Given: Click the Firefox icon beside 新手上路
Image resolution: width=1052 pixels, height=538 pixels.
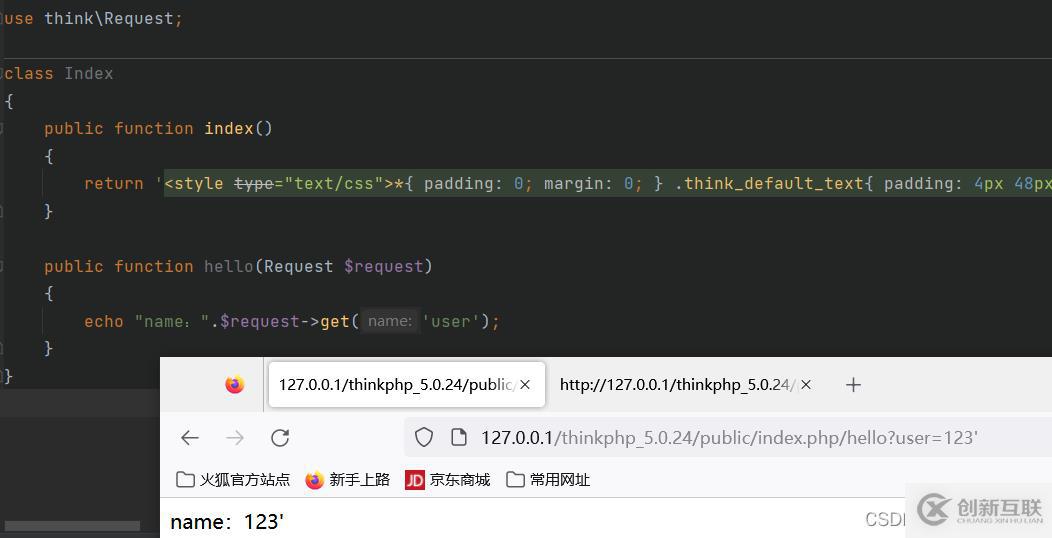Looking at the screenshot, I should [315, 480].
